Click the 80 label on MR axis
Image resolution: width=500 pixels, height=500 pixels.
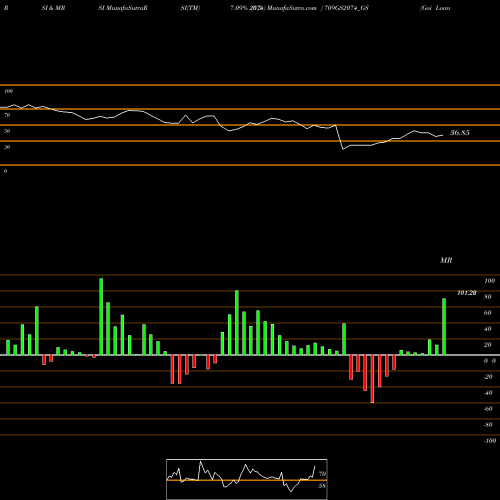(488, 297)
